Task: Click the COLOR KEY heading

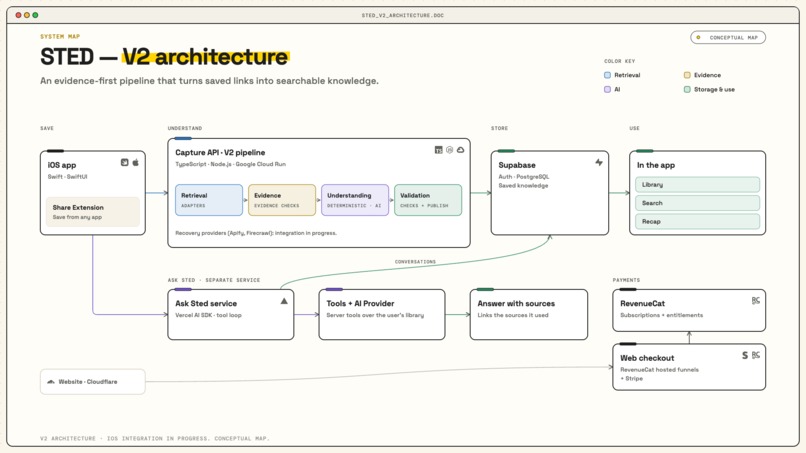Action: click(x=619, y=61)
